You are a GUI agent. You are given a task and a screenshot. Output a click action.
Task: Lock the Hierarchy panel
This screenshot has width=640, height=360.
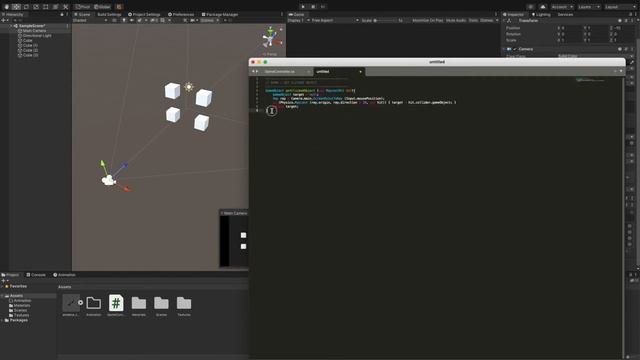click(x=62, y=14)
